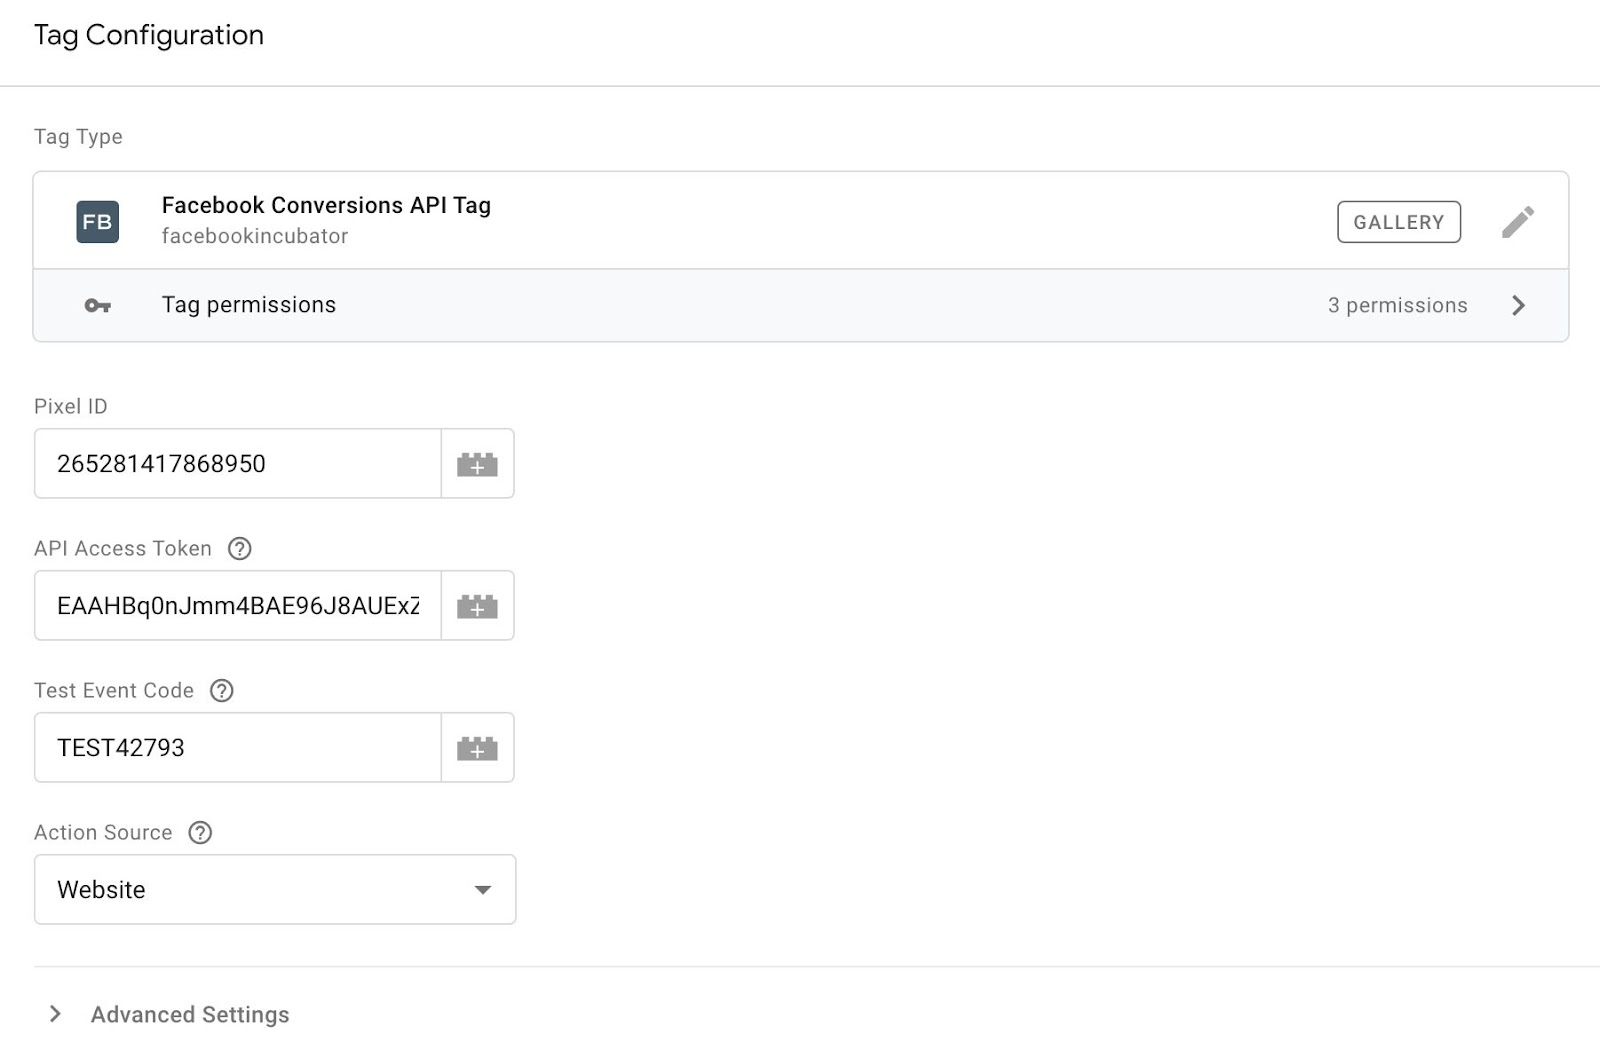Click the 'facebookincubator' author text

tap(255, 236)
